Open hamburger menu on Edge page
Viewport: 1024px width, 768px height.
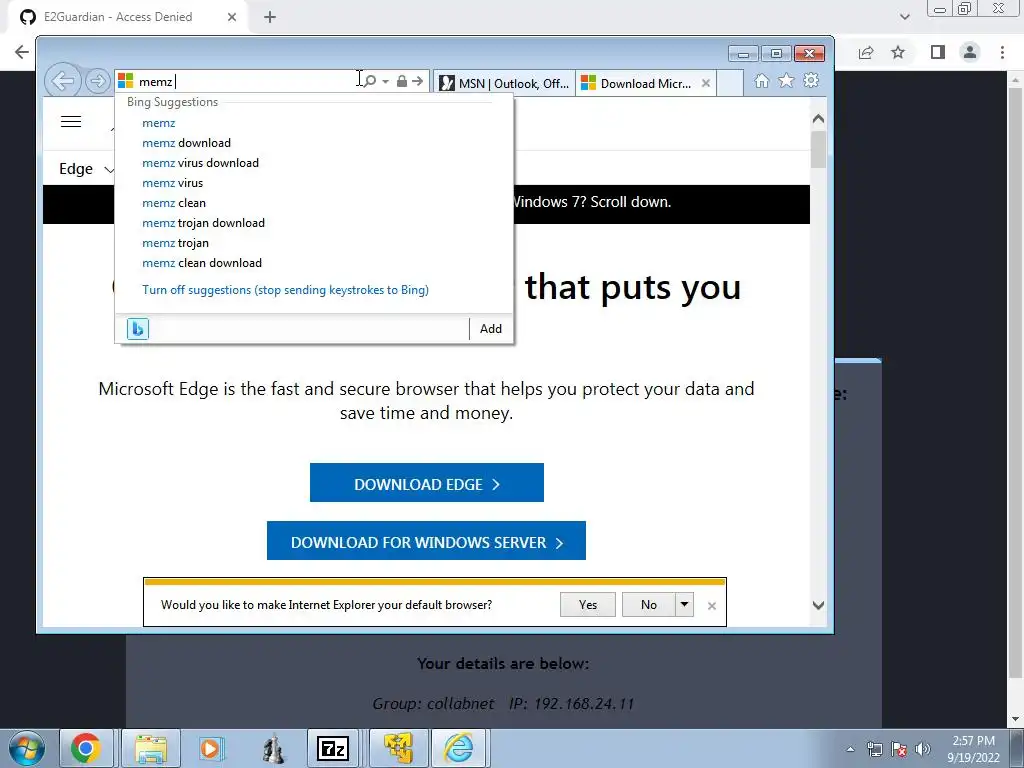click(x=71, y=121)
